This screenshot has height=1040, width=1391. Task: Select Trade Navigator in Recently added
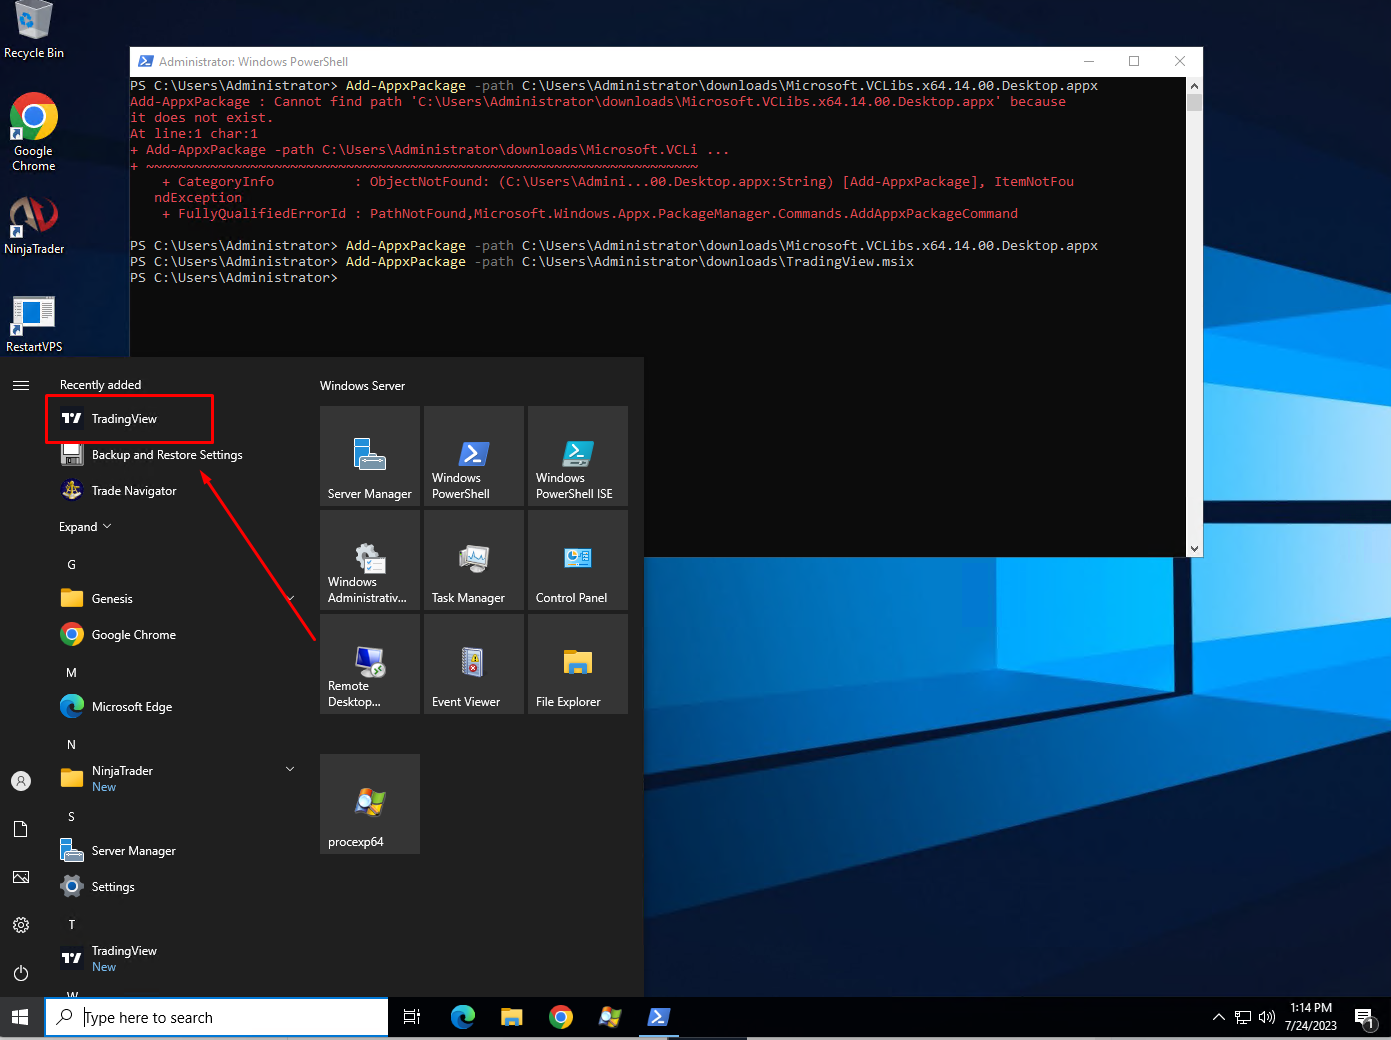[134, 491]
